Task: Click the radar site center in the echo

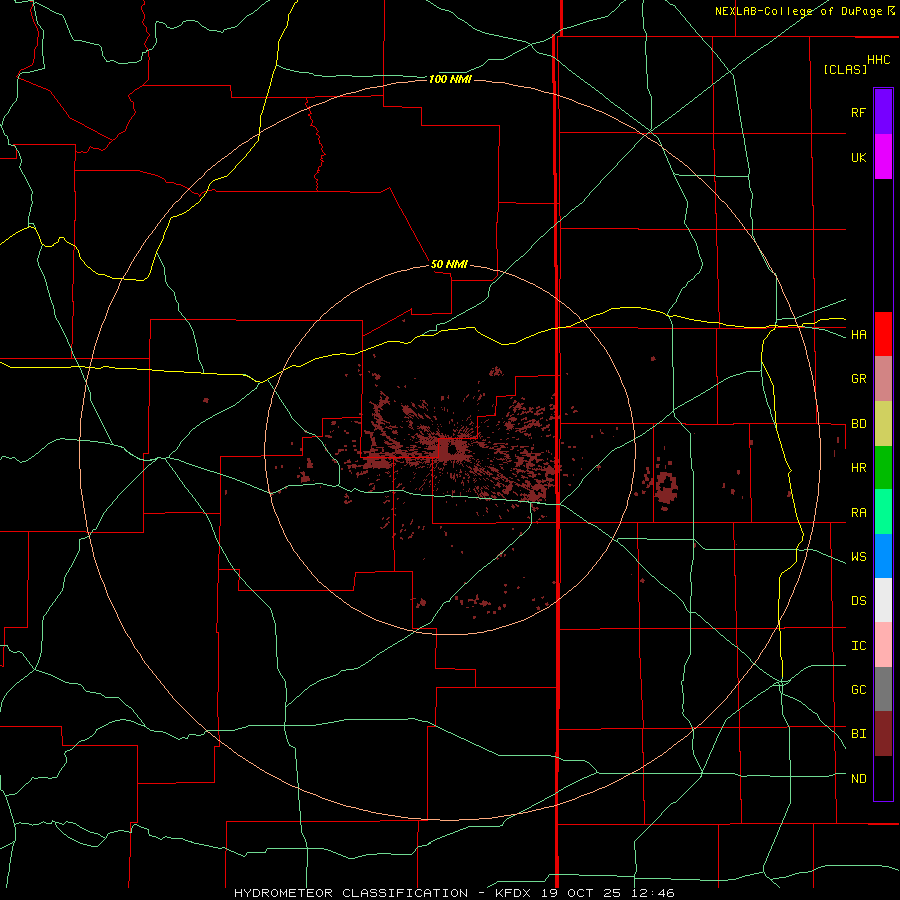Action: [x=452, y=449]
